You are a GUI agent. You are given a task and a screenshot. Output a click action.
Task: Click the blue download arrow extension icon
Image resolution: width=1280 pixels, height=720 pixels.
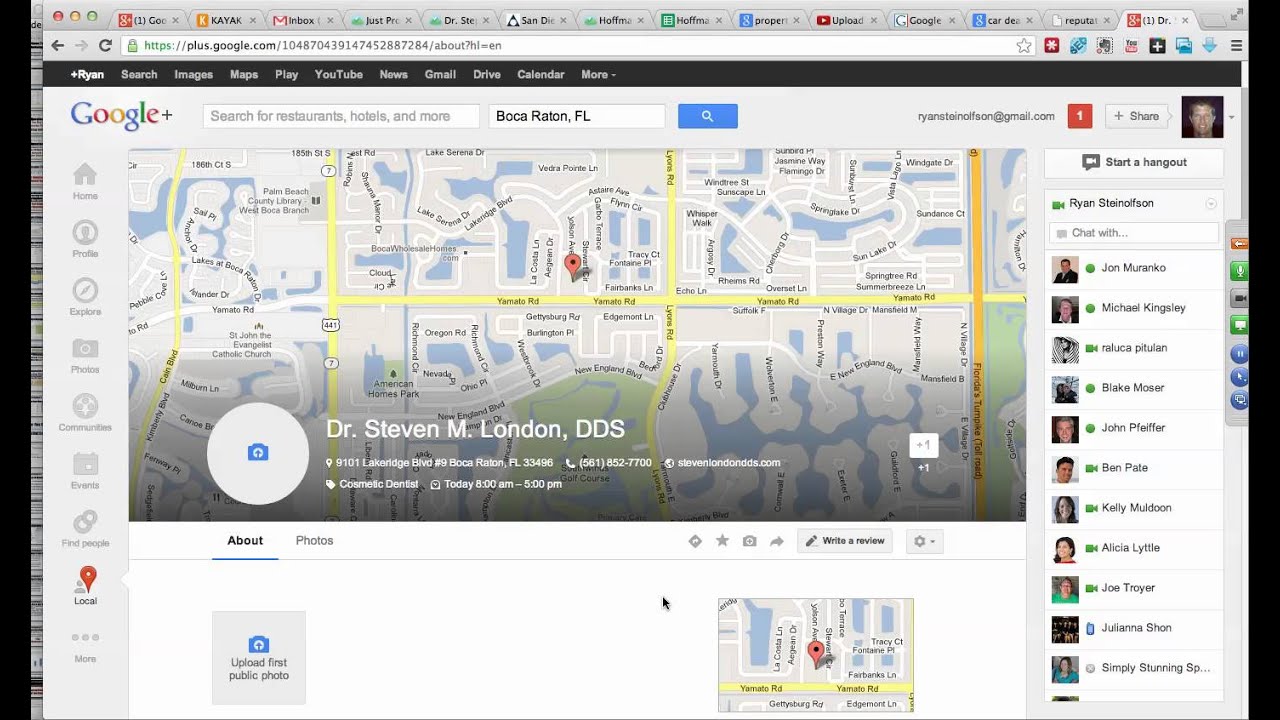tap(1209, 45)
